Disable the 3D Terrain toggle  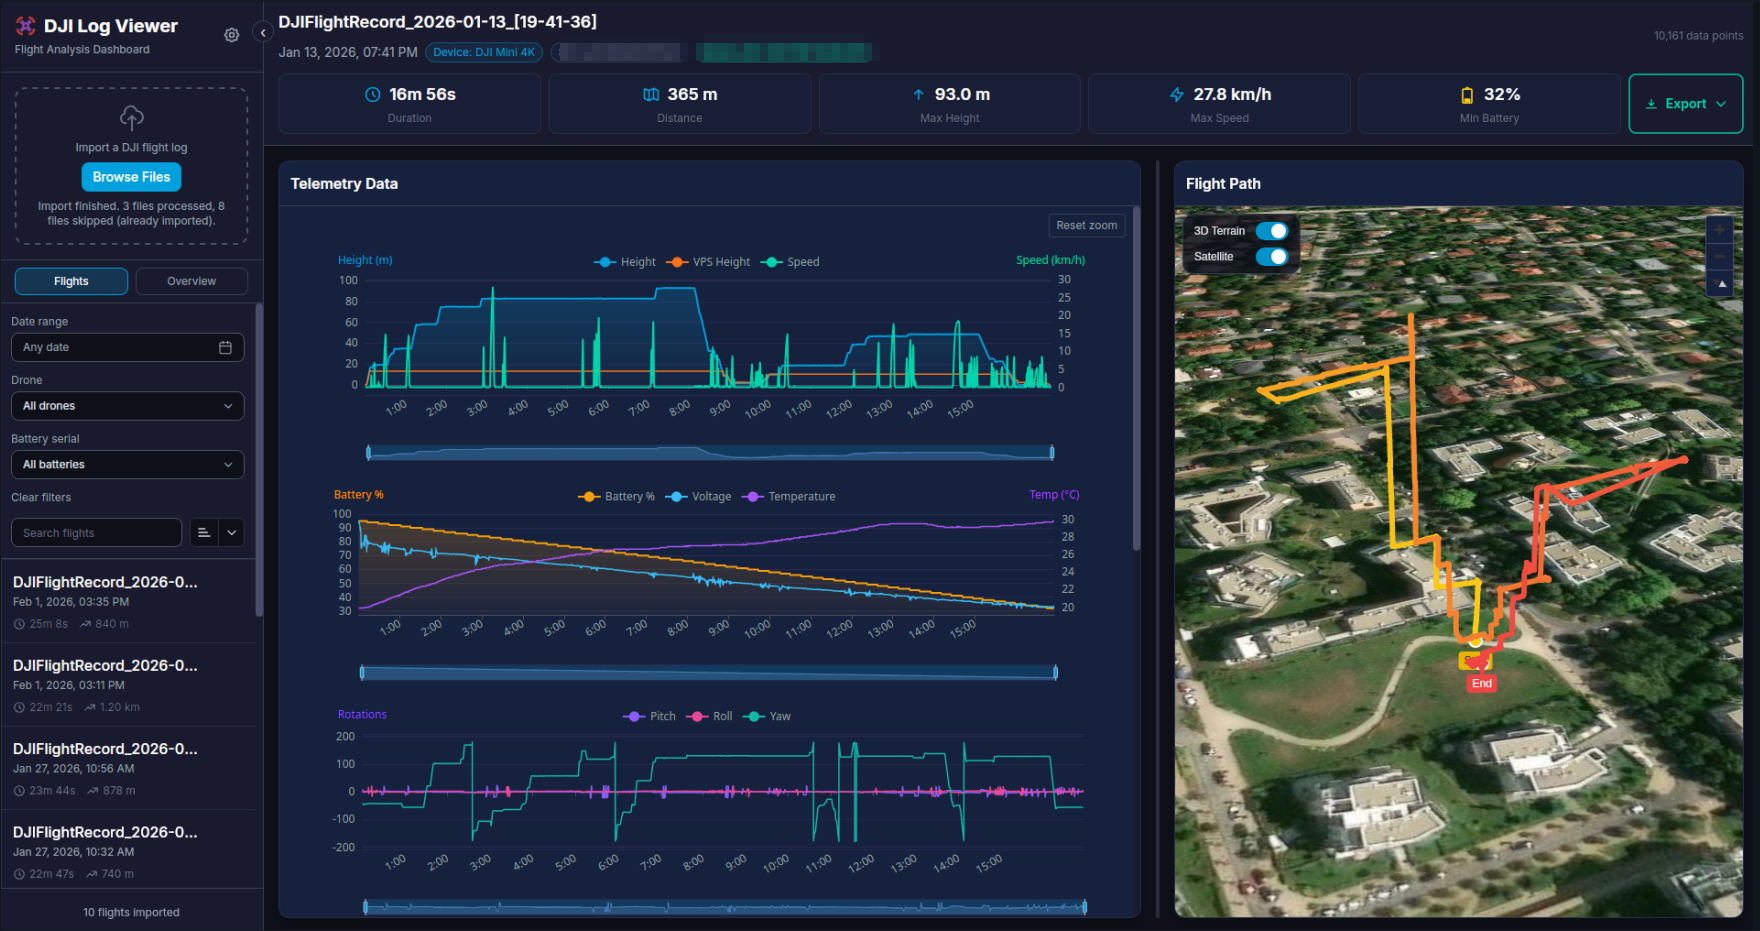point(1273,230)
